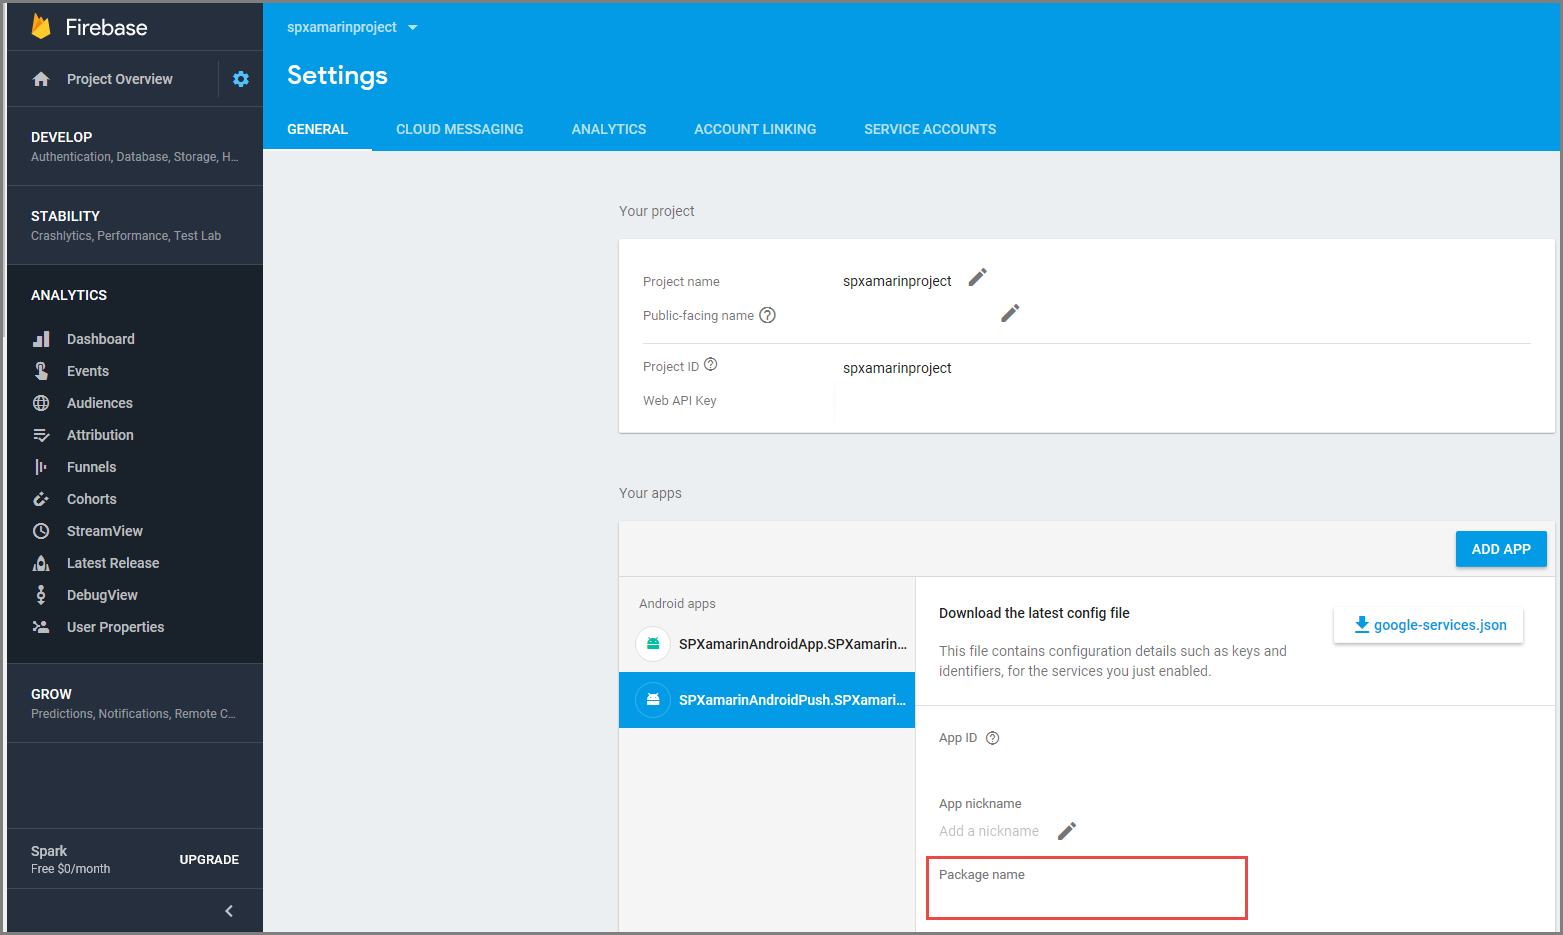Image resolution: width=1563 pixels, height=935 pixels.
Task: Click the Settings page heading
Action: pos(337,76)
